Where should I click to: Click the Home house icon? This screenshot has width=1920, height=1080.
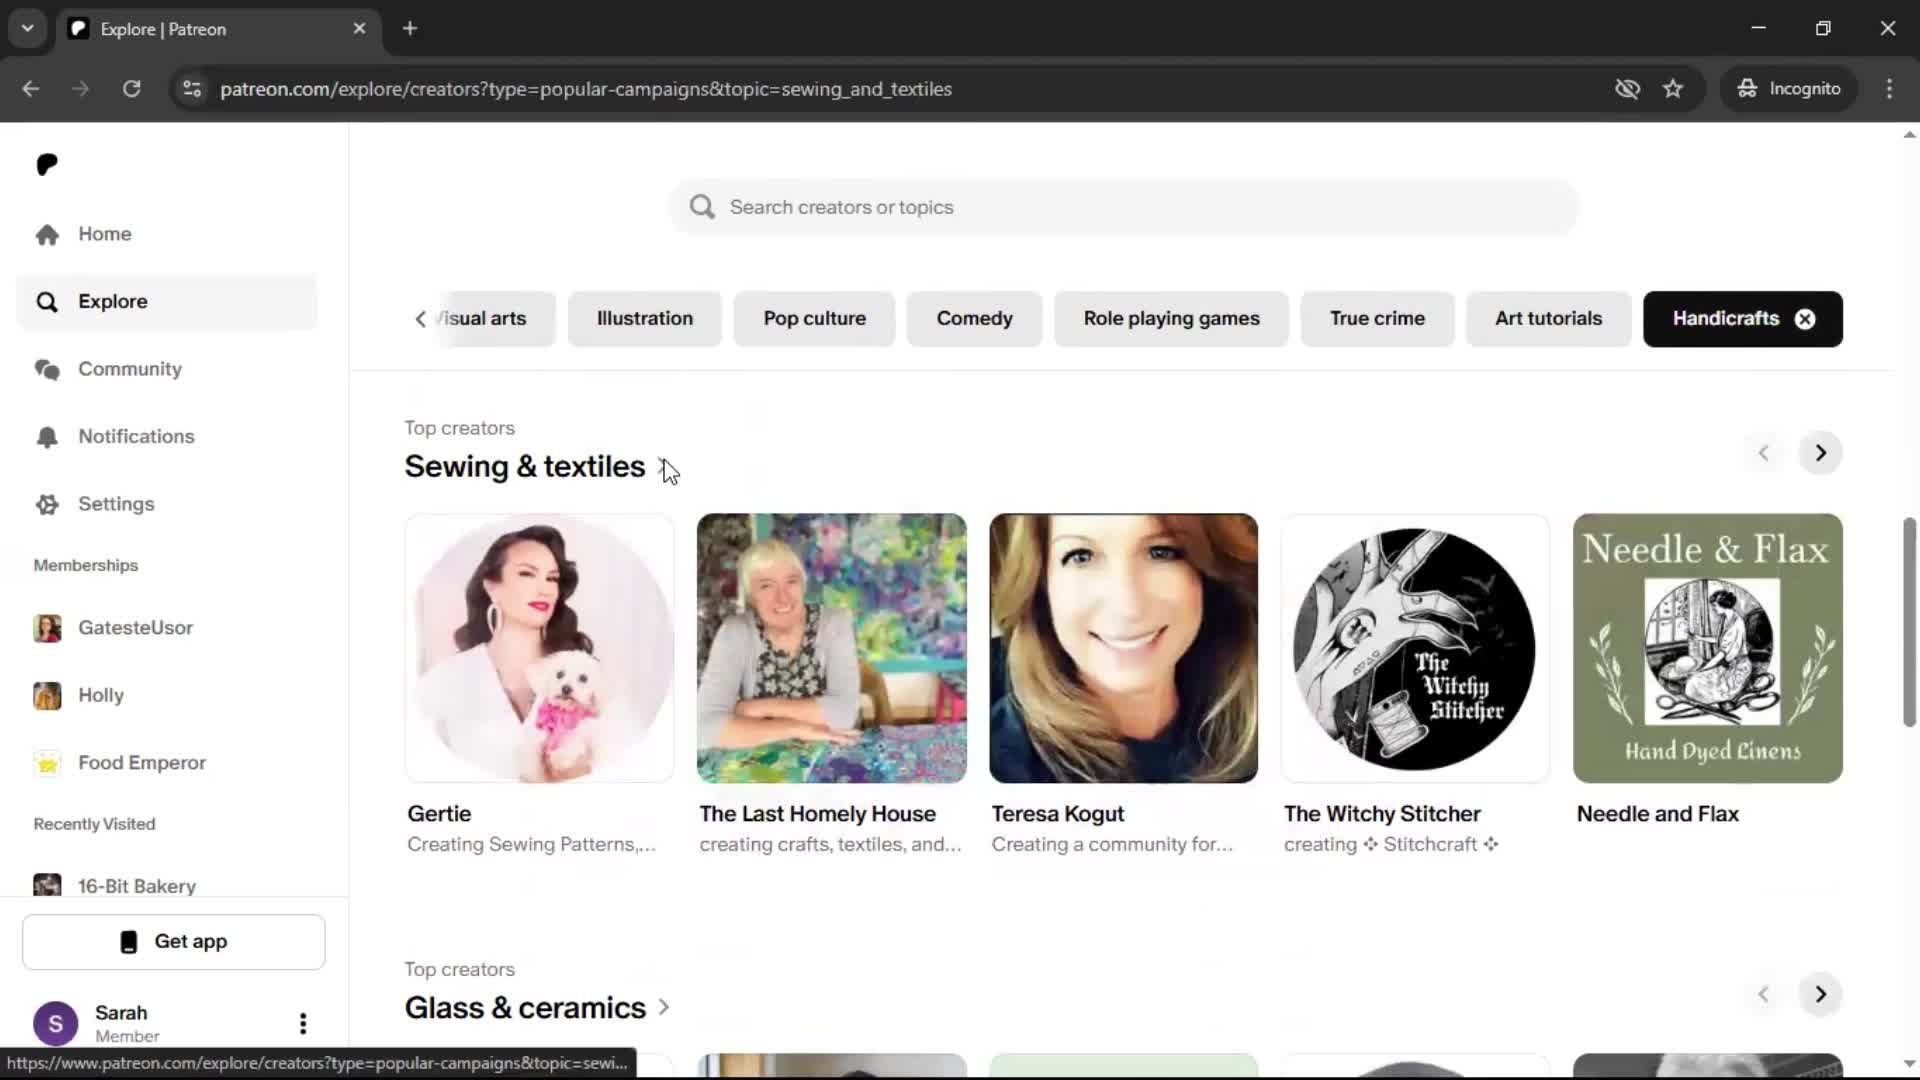point(47,234)
